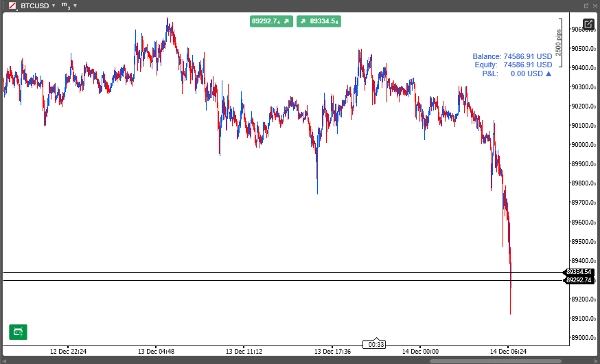Click the black edit icon on the price axis
Screen dimensions: 600x364
coord(589,24)
